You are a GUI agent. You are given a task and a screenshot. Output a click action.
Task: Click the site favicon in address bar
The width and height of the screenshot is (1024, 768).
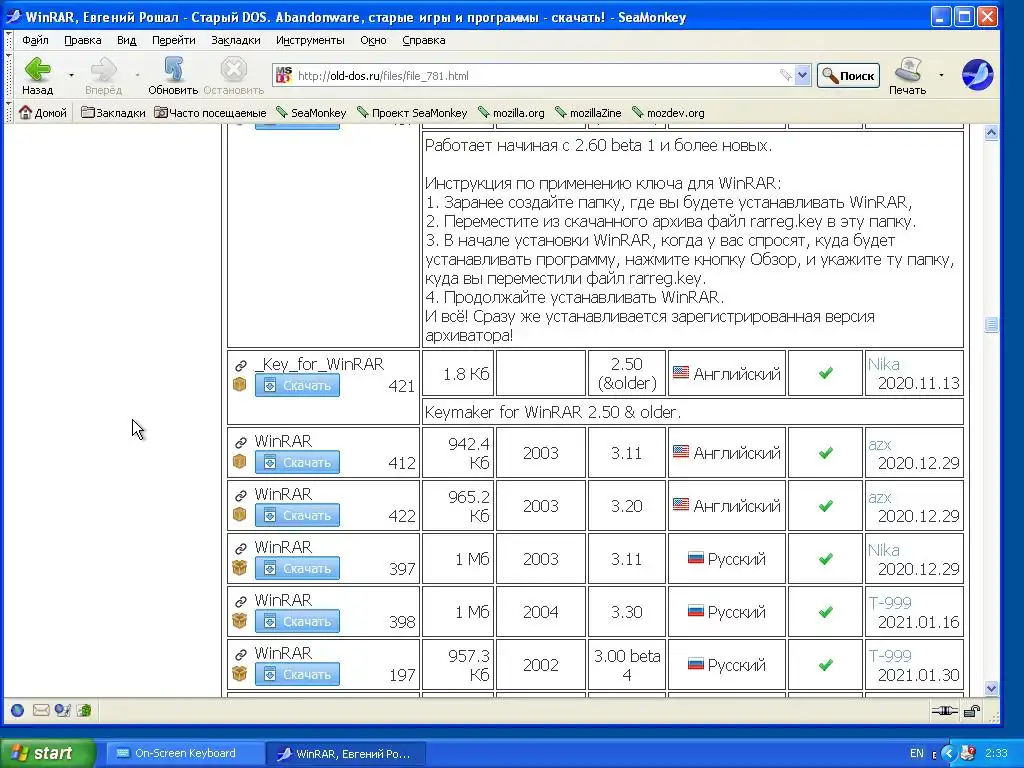[x=283, y=75]
